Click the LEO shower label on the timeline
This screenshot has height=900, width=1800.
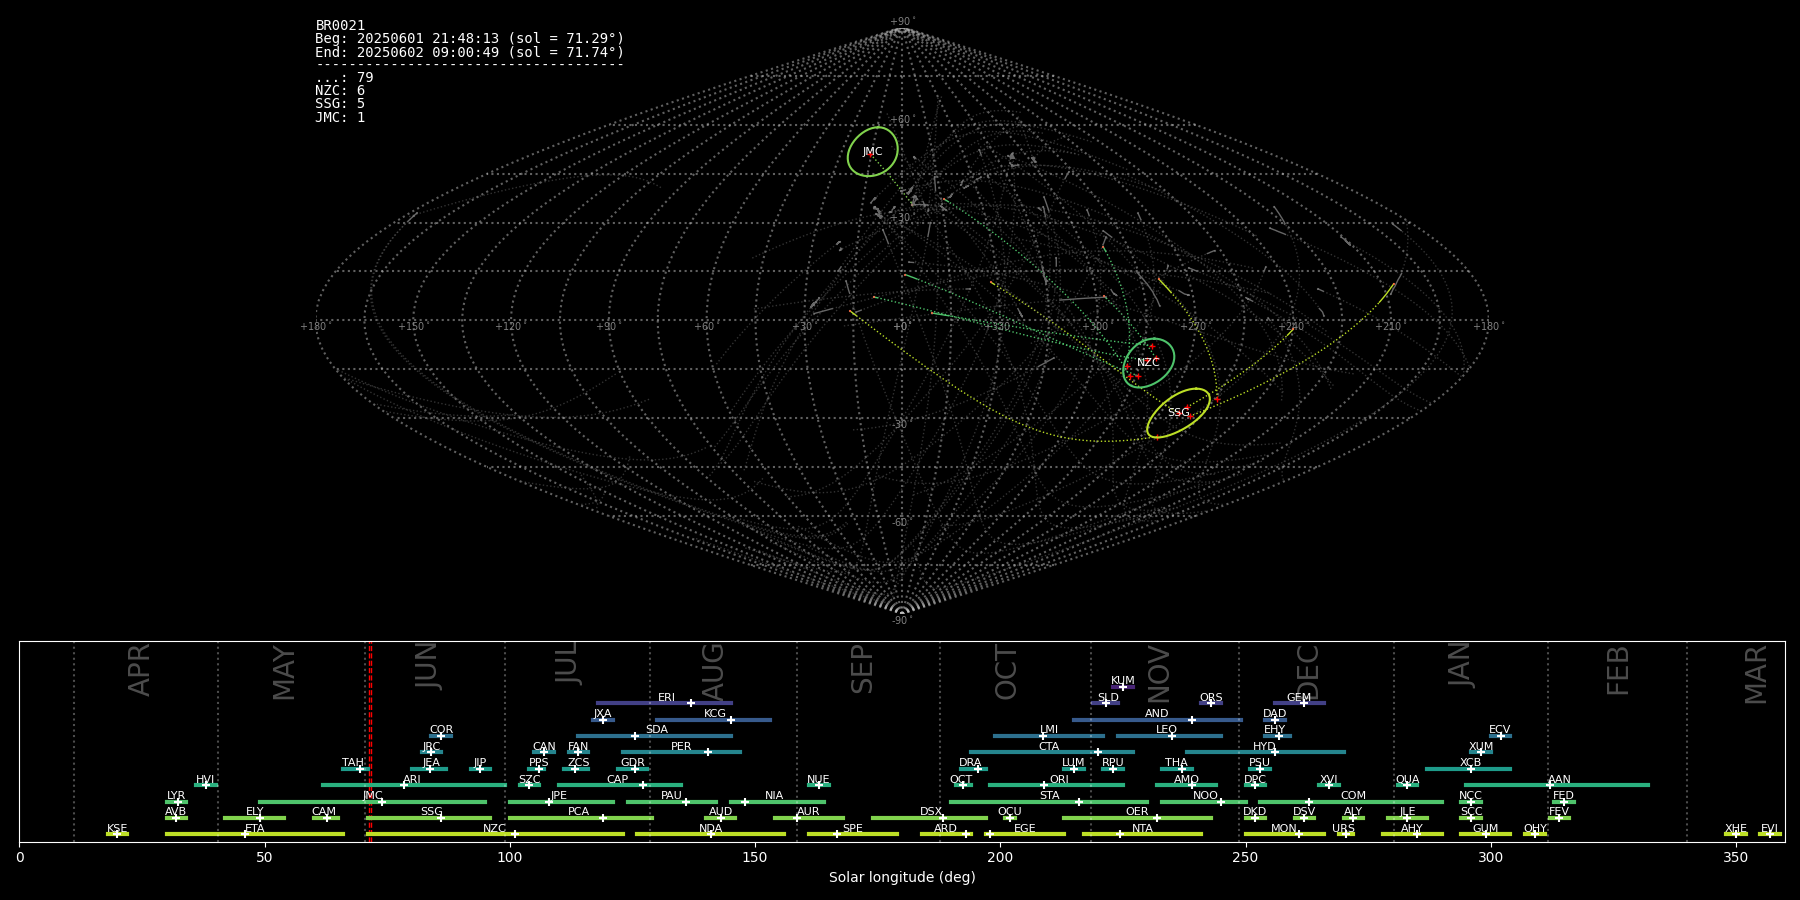pos(1166,730)
